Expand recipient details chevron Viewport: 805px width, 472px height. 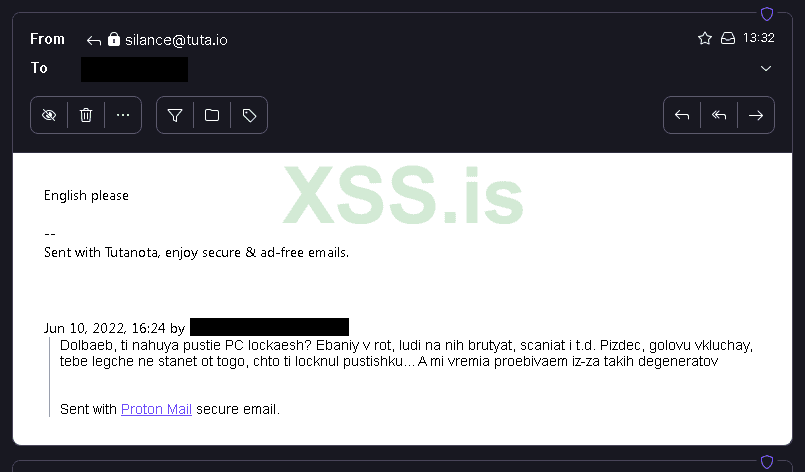point(765,68)
